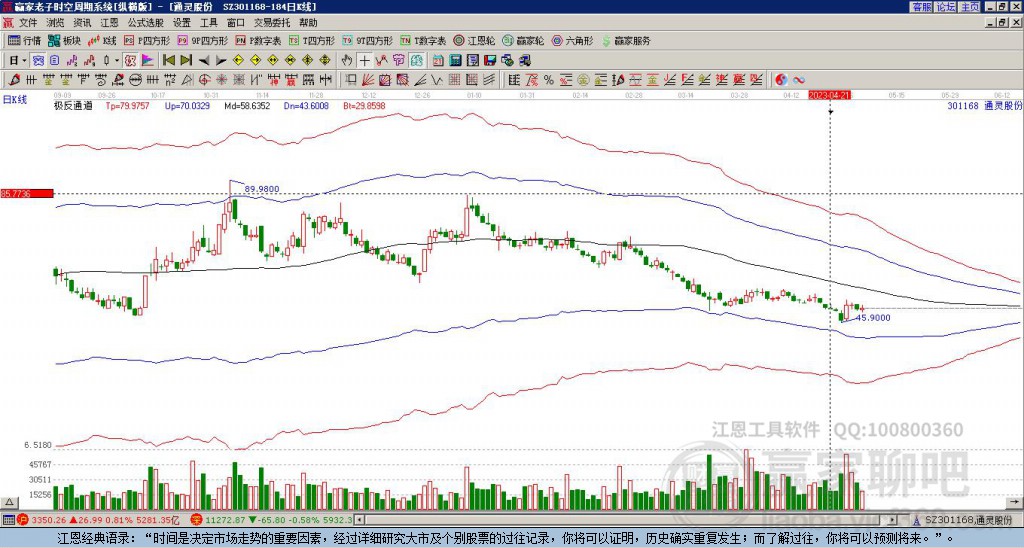Screen dimensions: 1024x548
Task: Expand the candlestick style dropdown arrow
Action: pyautogui.click(x=117, y=61)
